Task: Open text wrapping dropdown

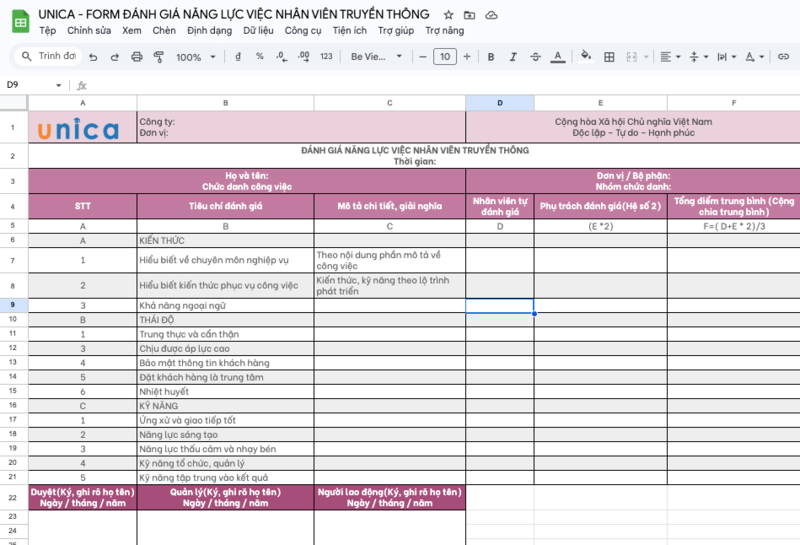Action: 726,57
